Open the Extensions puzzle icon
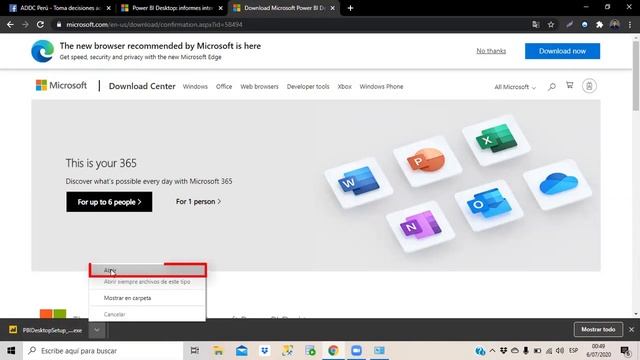The width and height of the screenshot is (640, 360). [600, 24]
